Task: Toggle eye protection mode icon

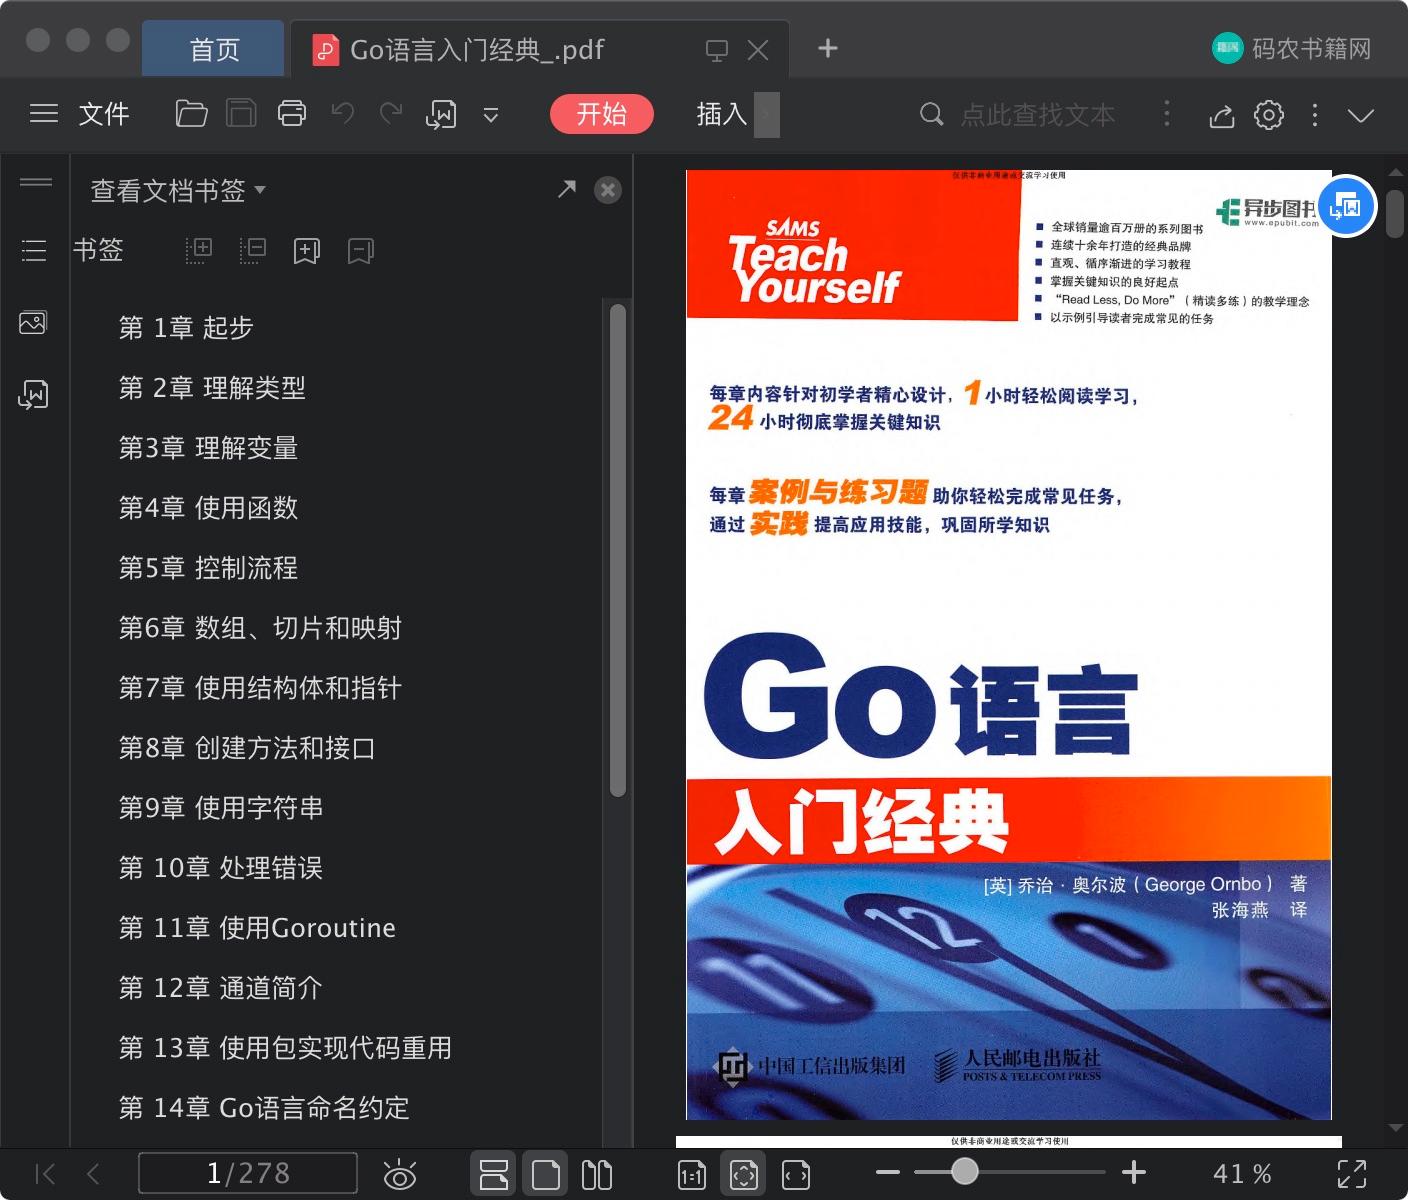Action: coord(400,1174)
